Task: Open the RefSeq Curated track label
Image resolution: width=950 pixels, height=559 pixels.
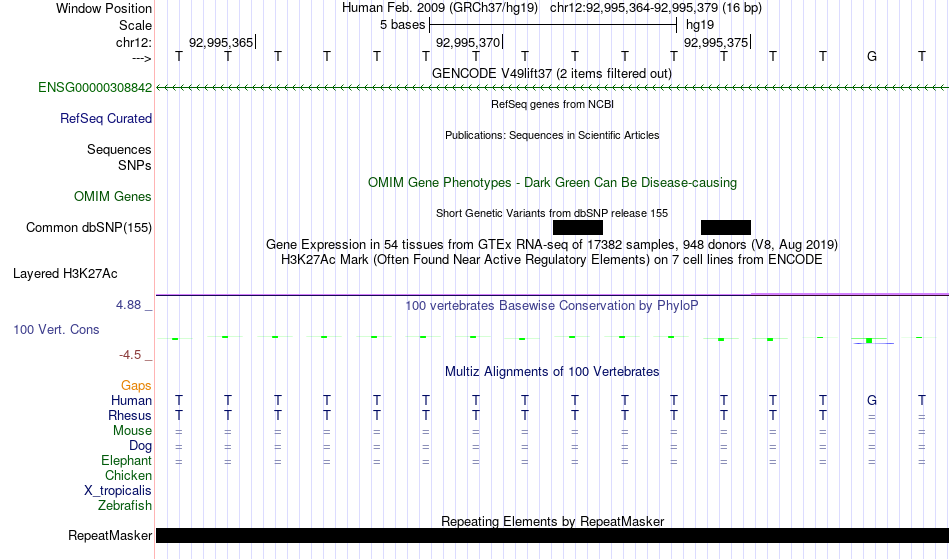Action: [106, 119]
